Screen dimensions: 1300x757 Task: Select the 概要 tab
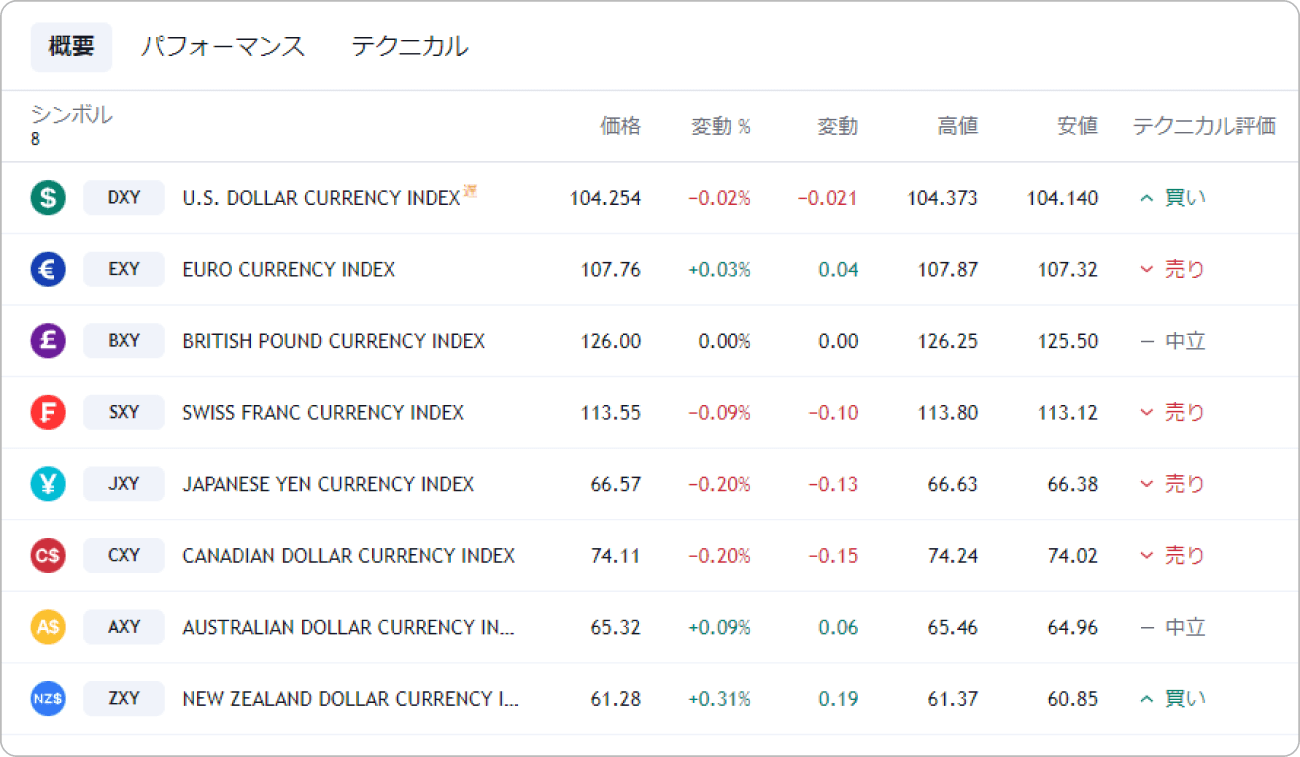pos(71,47)
